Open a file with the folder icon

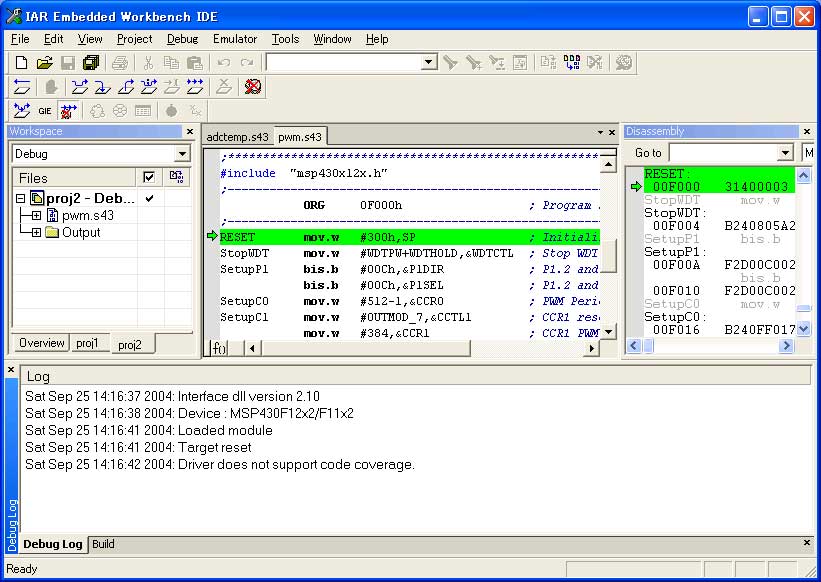[x=45, y=63]
